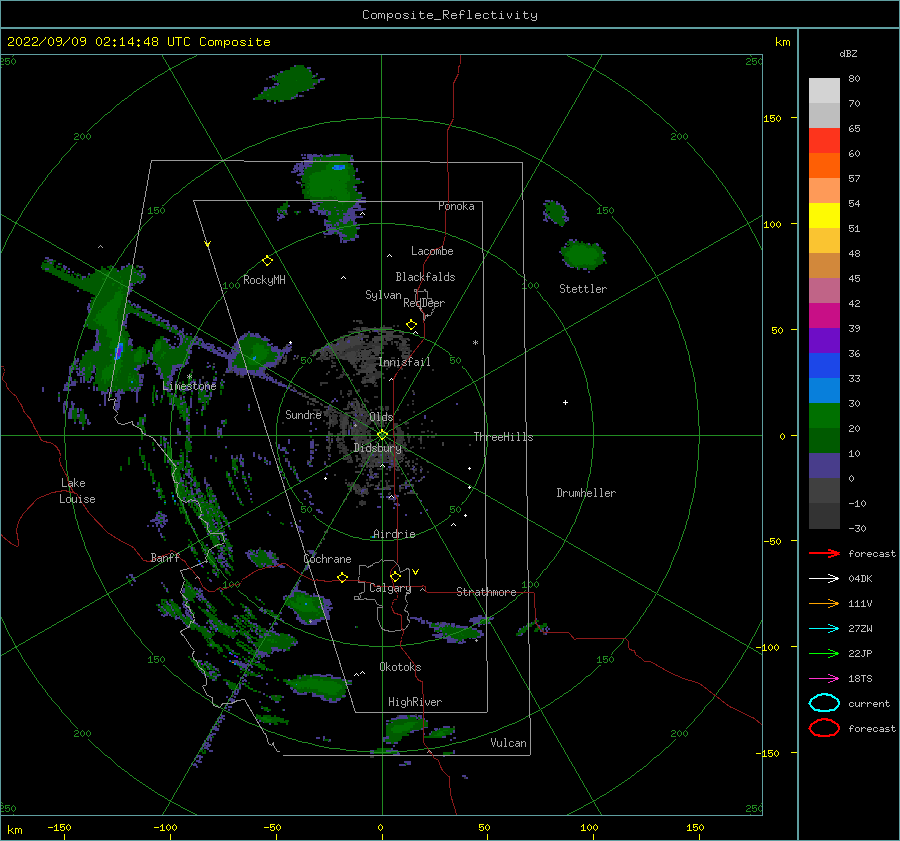Image resolution: width=900 pixels, height=841 pixels.
Task: Click the yellow diamond marker near Cochrane
Action: 342,577
